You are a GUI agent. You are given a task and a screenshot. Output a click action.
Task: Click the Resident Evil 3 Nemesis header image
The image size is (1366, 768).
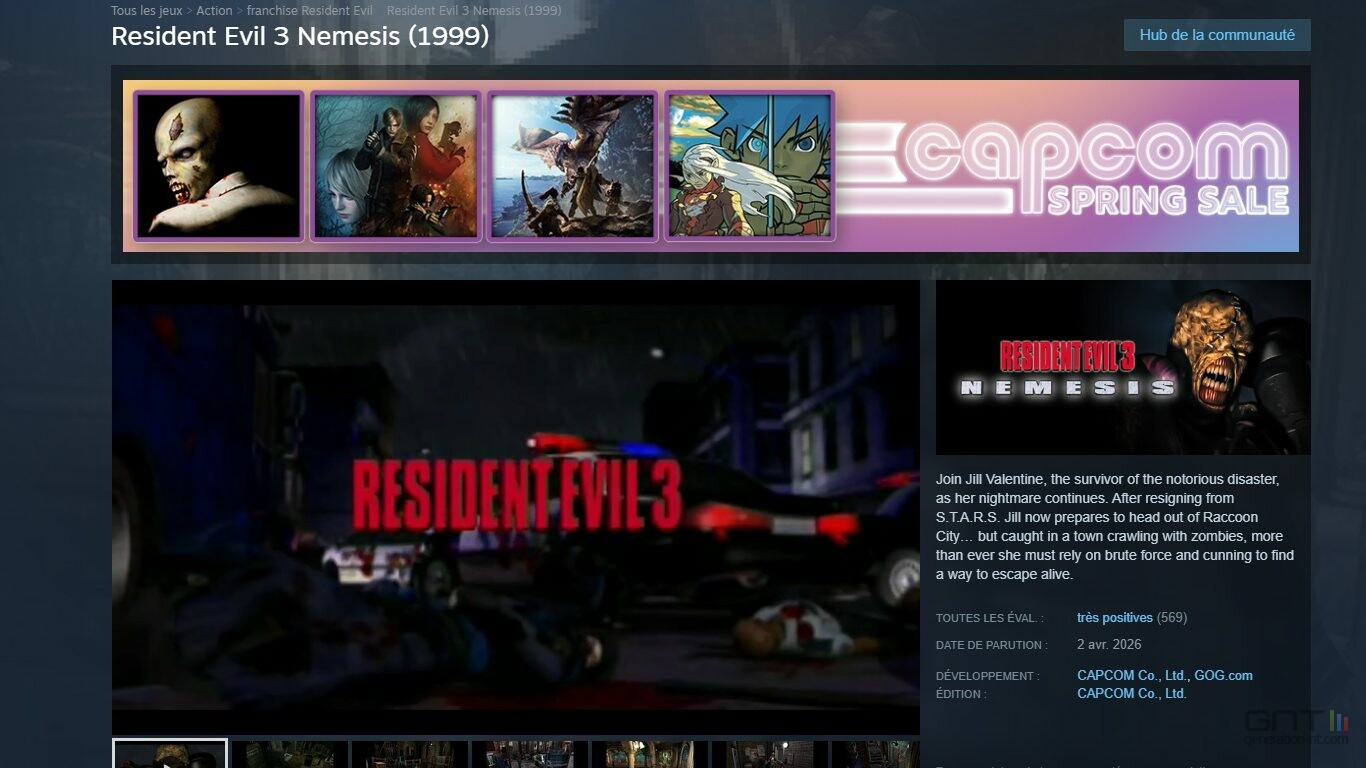[1122, 368]
